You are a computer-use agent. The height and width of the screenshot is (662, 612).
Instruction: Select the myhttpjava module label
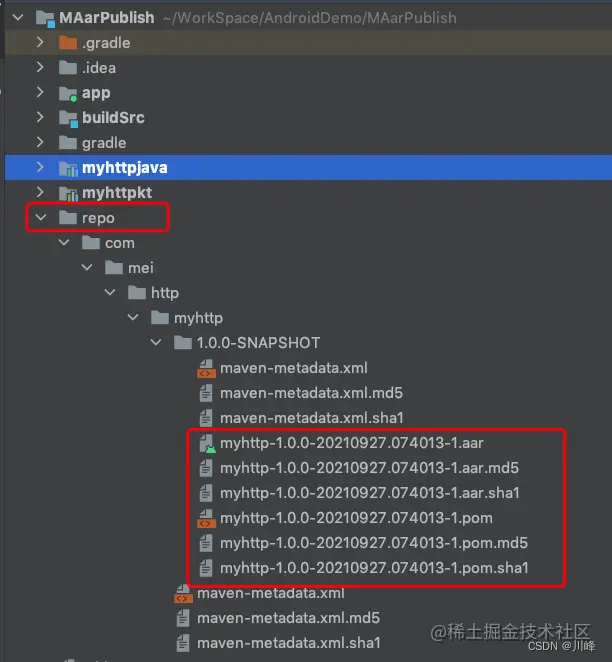(125, 168)
